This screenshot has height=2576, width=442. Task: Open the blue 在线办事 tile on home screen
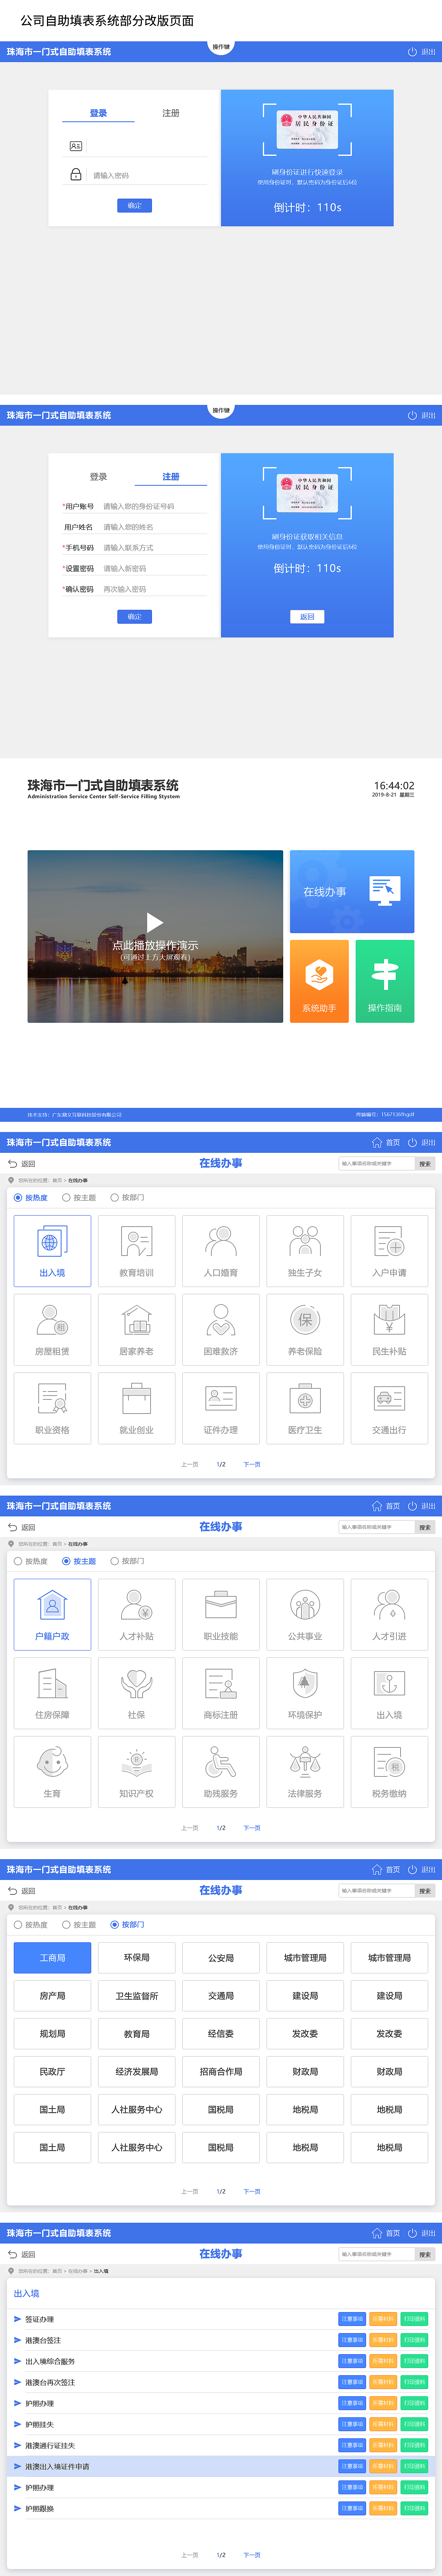tap(352, 892)
